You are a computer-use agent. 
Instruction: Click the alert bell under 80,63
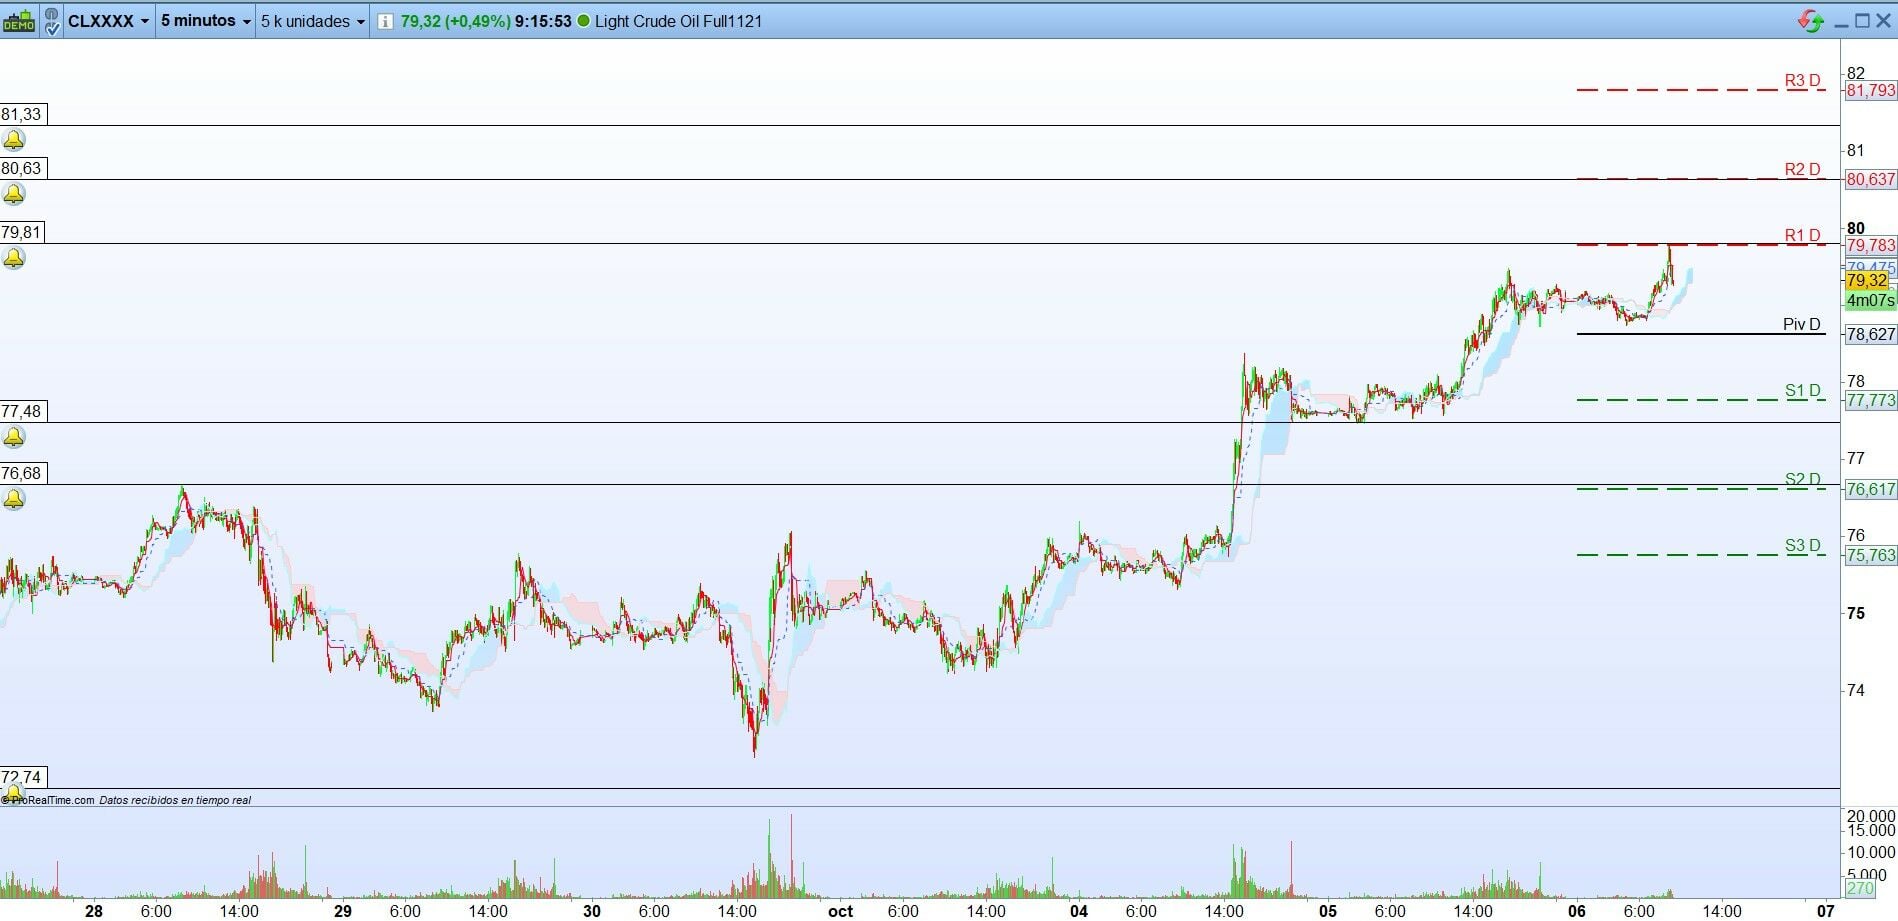click(x=14, y=194)
